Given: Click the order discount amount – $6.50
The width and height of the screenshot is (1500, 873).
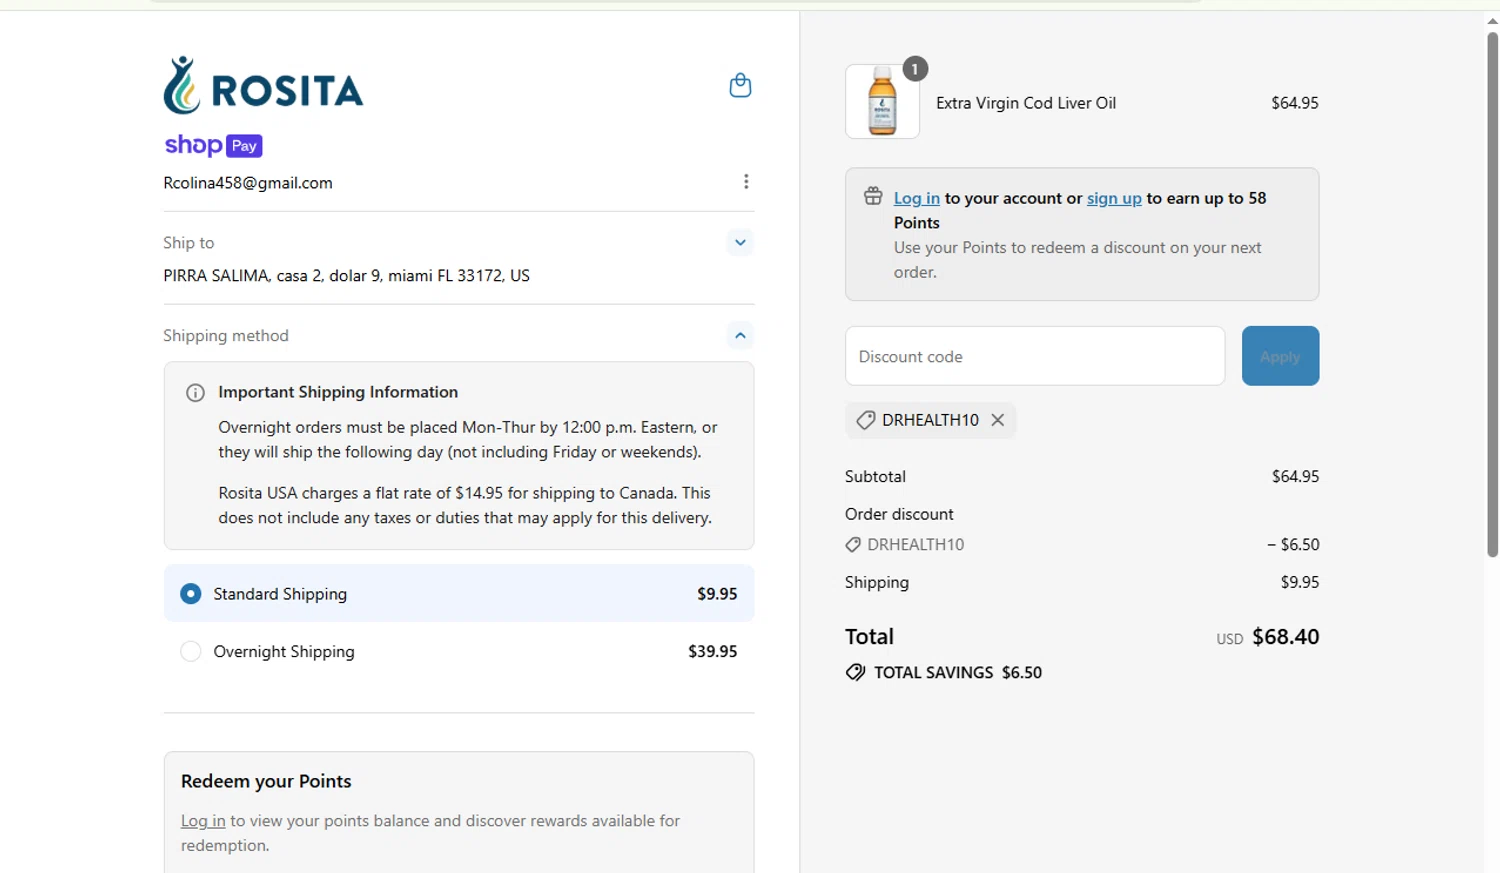Looking at the screenshot, I should (x=1293, y=545).
